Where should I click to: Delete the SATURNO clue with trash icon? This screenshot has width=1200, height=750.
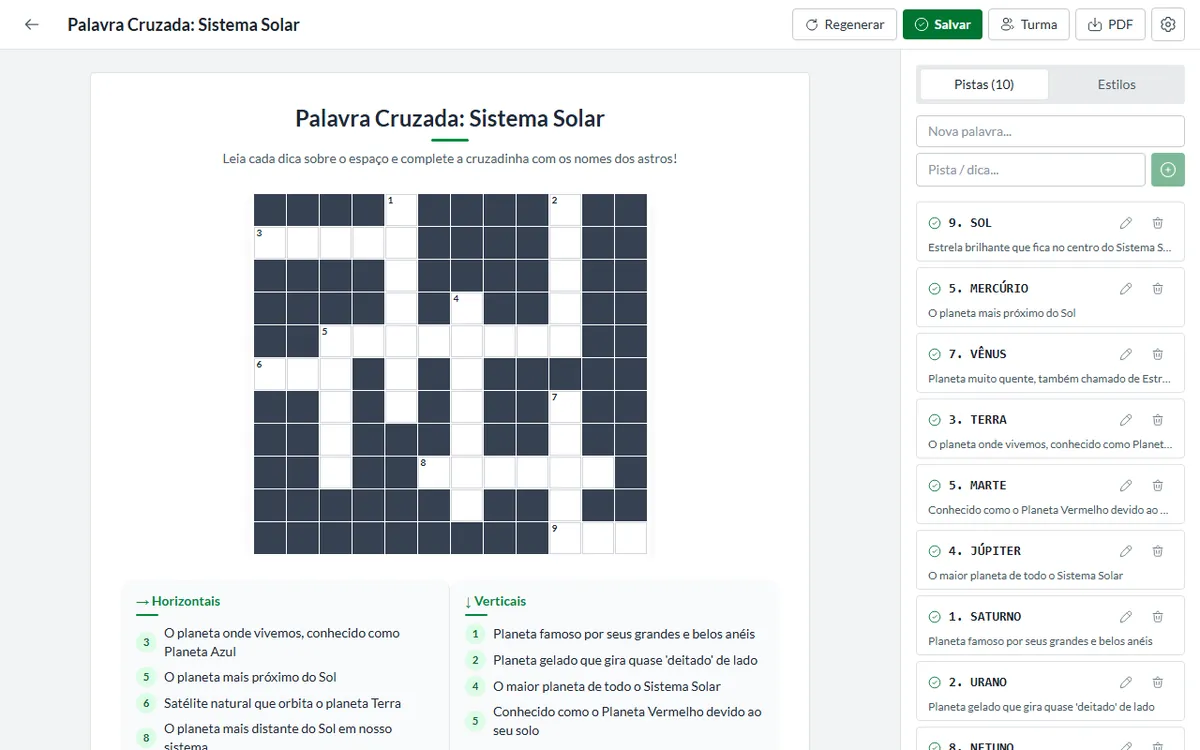point(1158,617)
